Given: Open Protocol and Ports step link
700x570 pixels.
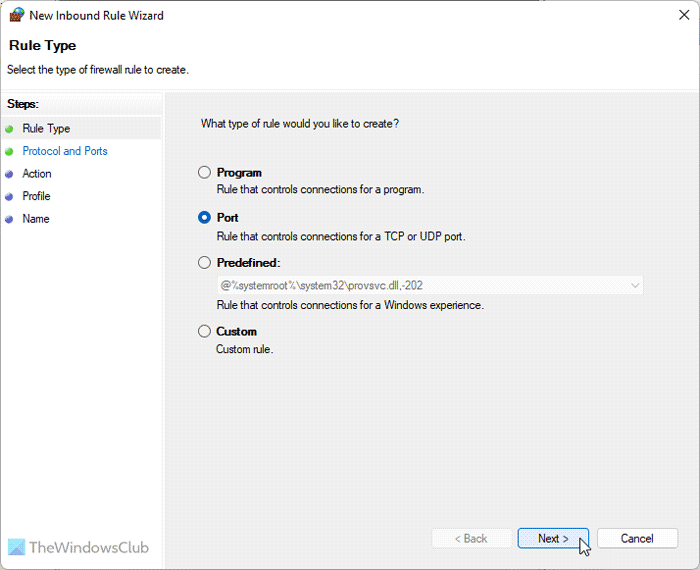Looking at the screenshot, I should (65, 152).
